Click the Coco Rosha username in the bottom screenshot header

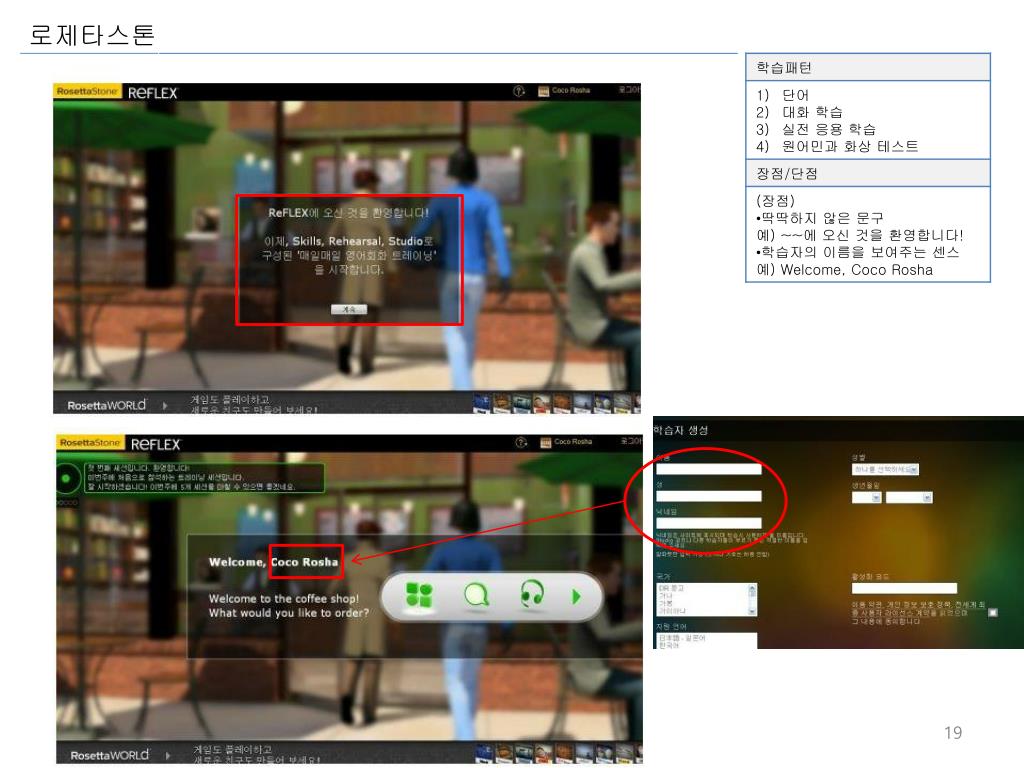coord(573,441)
